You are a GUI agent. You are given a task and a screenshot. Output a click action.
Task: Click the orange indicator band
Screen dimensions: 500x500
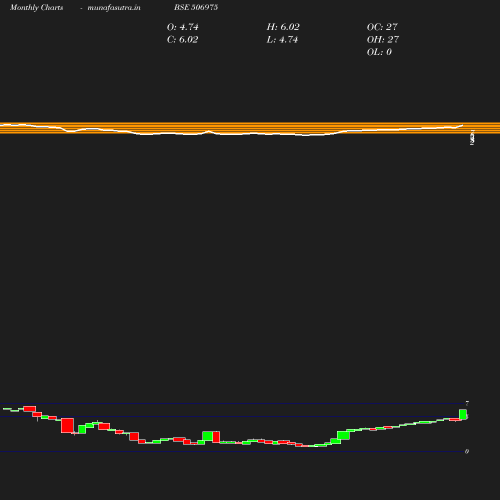pos(250,128)
